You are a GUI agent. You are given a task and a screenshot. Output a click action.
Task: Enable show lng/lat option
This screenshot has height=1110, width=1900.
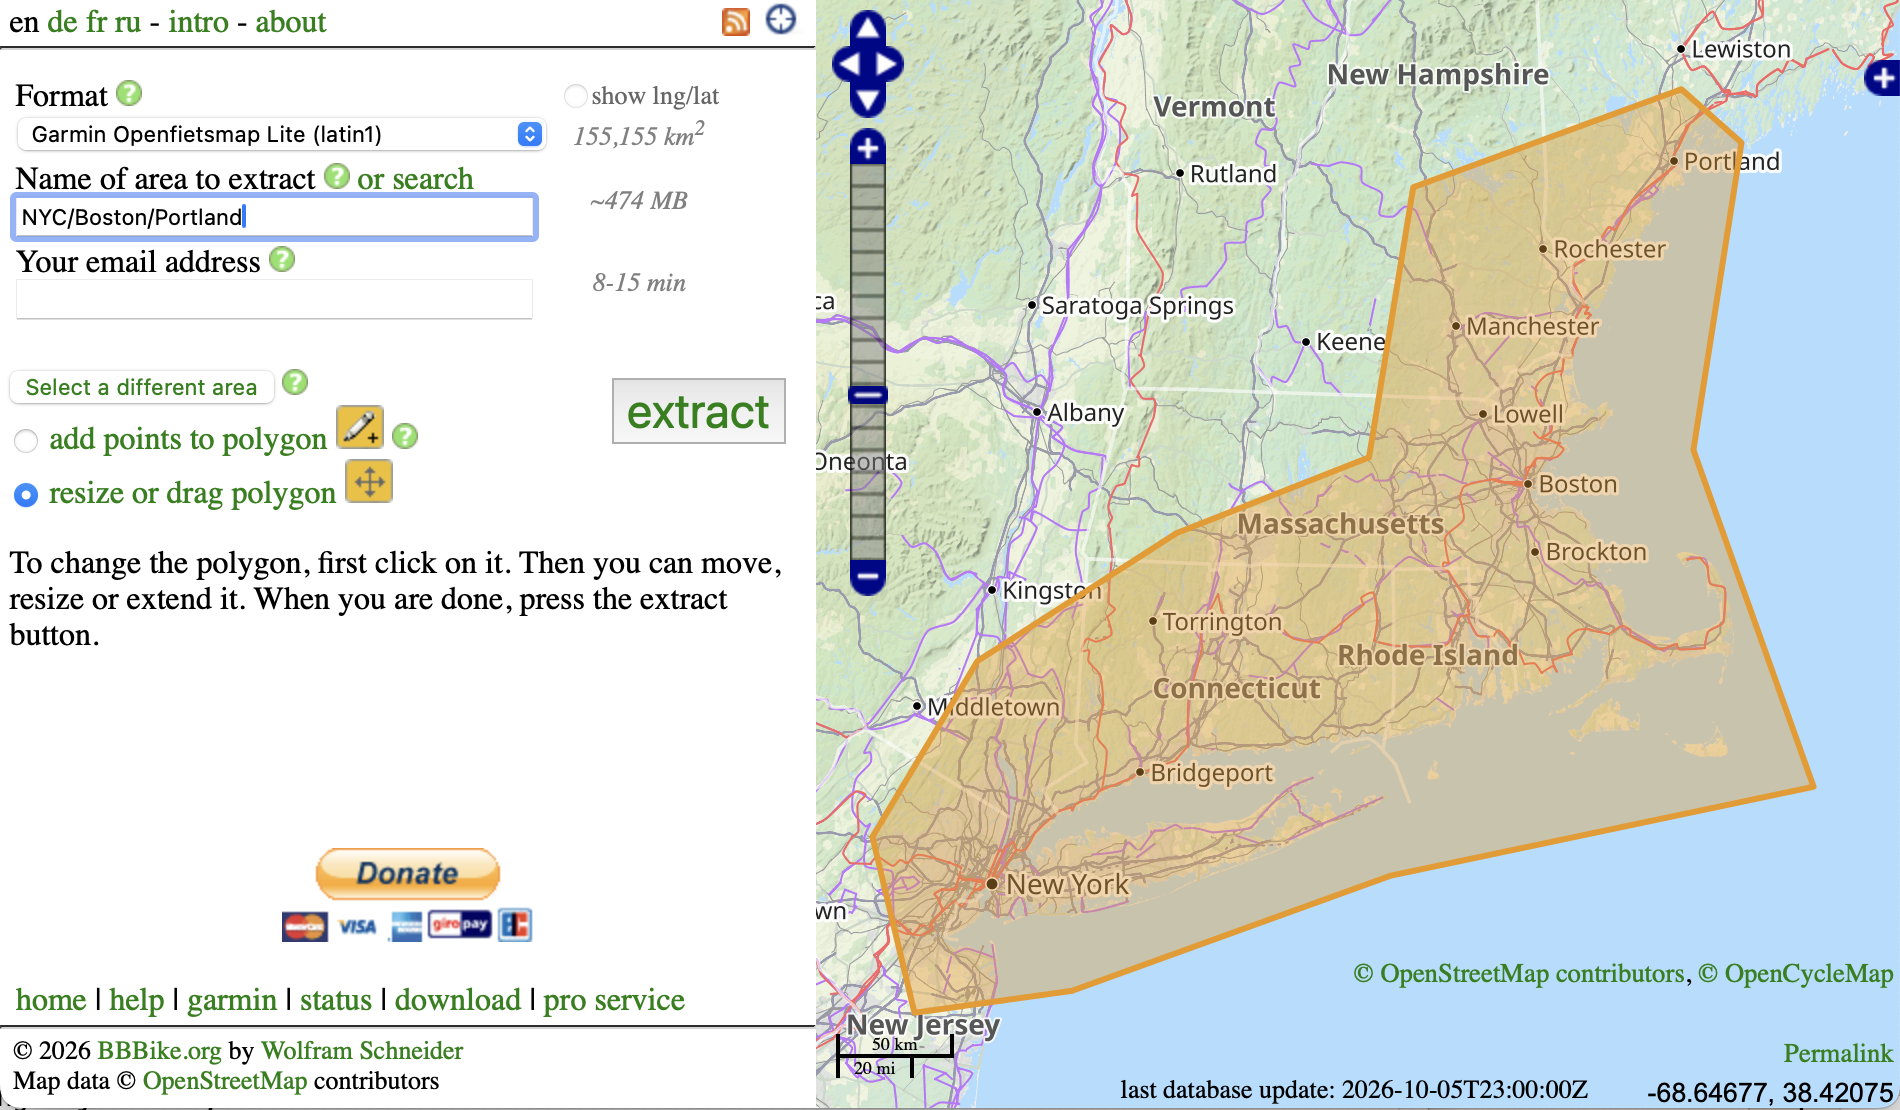[575, 96]
